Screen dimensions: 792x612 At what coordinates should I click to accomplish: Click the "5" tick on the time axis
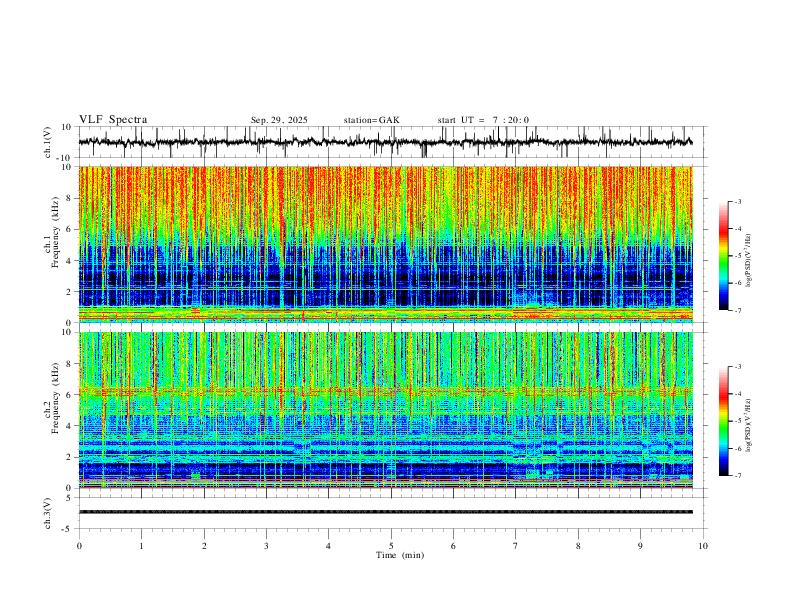click(x=391, y=546)
